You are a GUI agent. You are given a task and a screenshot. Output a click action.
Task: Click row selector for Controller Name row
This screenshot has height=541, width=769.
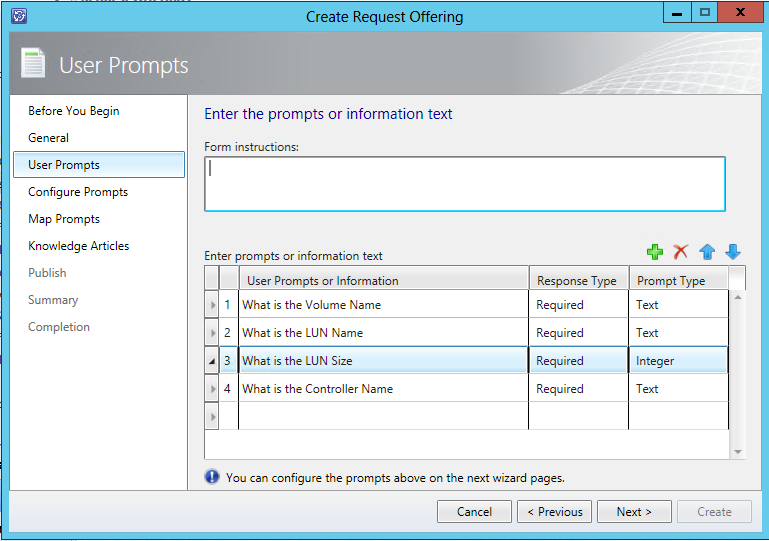(211, 389)
